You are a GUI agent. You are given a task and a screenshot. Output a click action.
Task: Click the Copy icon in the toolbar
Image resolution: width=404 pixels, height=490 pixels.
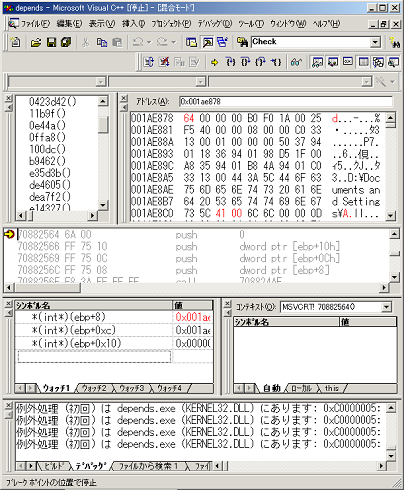click(102, 42)
